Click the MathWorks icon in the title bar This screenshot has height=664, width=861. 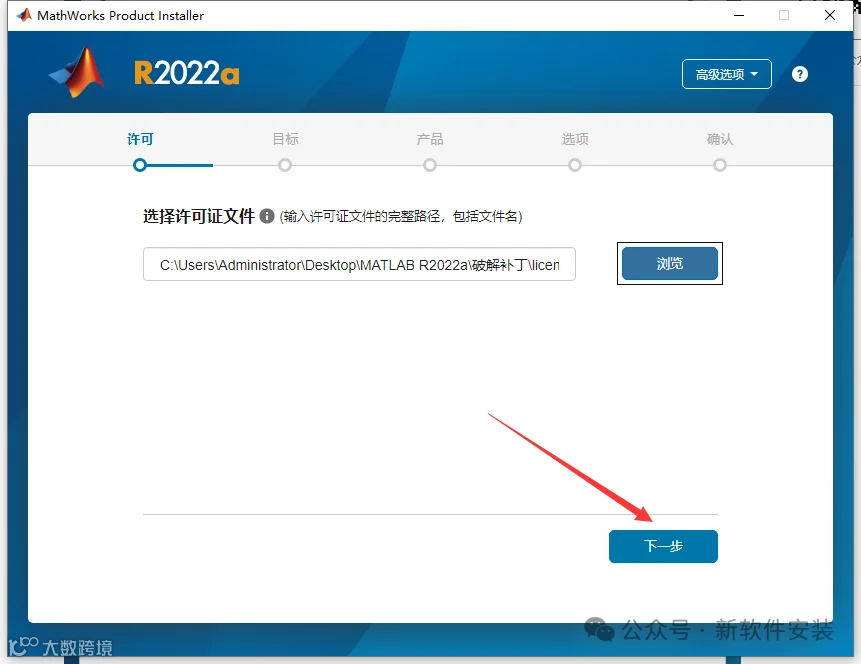(24, 15)
